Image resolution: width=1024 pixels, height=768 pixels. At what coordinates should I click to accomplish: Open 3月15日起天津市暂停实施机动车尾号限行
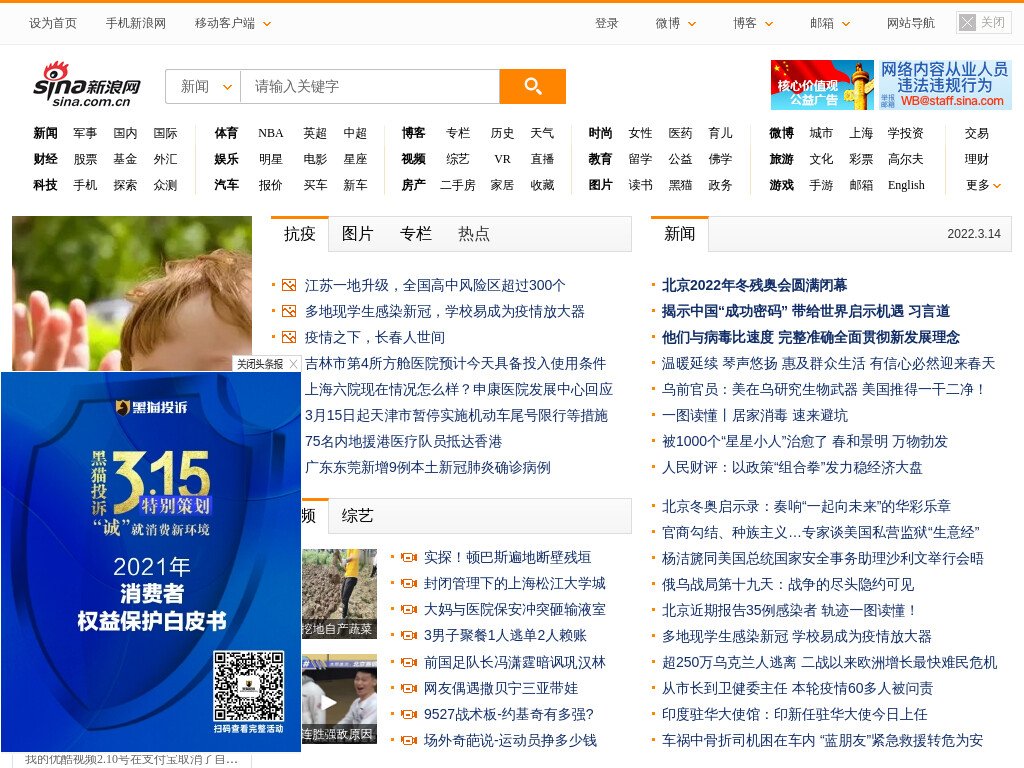tap(456, 416)
